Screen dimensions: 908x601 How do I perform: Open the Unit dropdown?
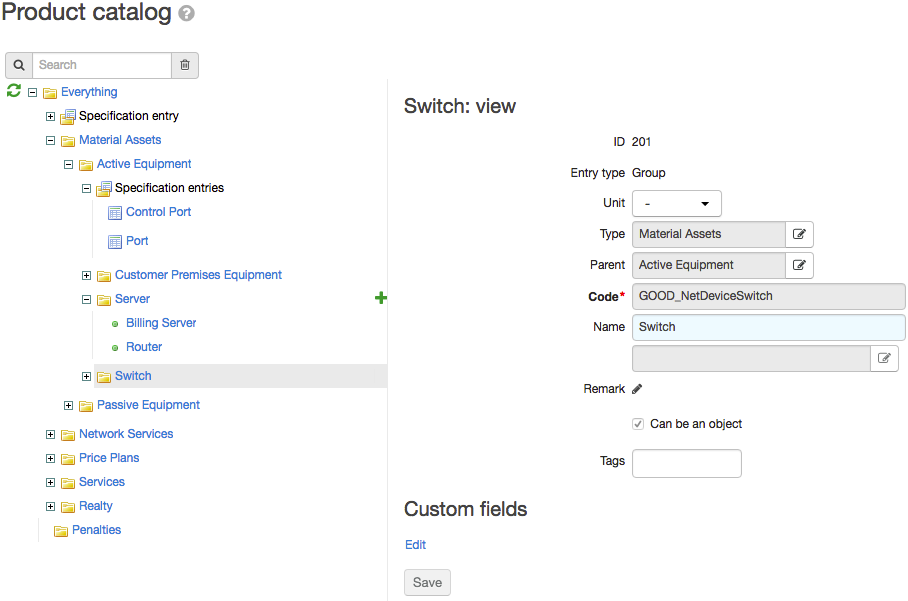[676, 203]
